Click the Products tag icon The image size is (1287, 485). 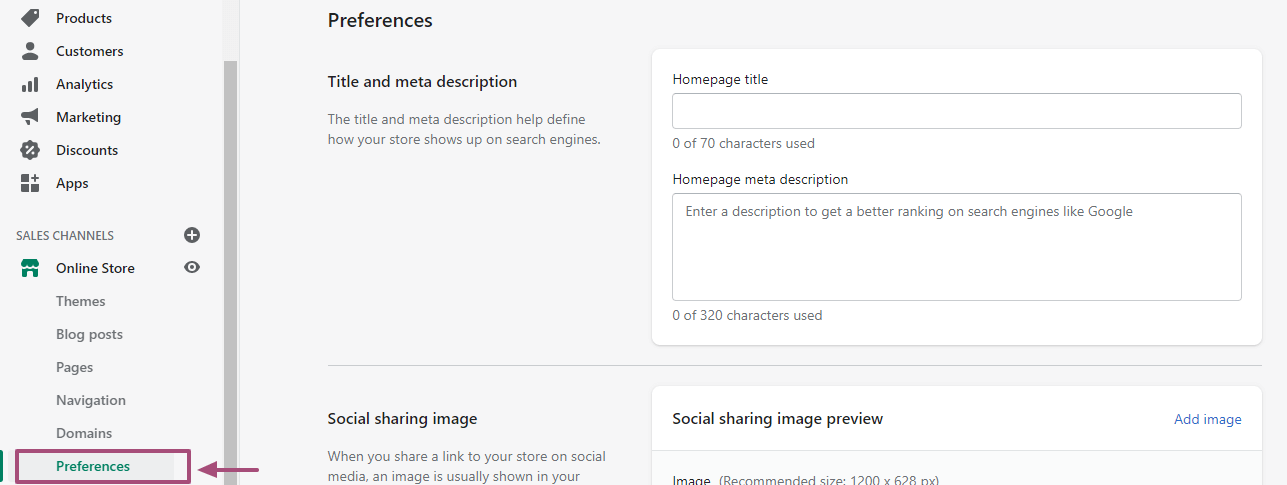30,18
